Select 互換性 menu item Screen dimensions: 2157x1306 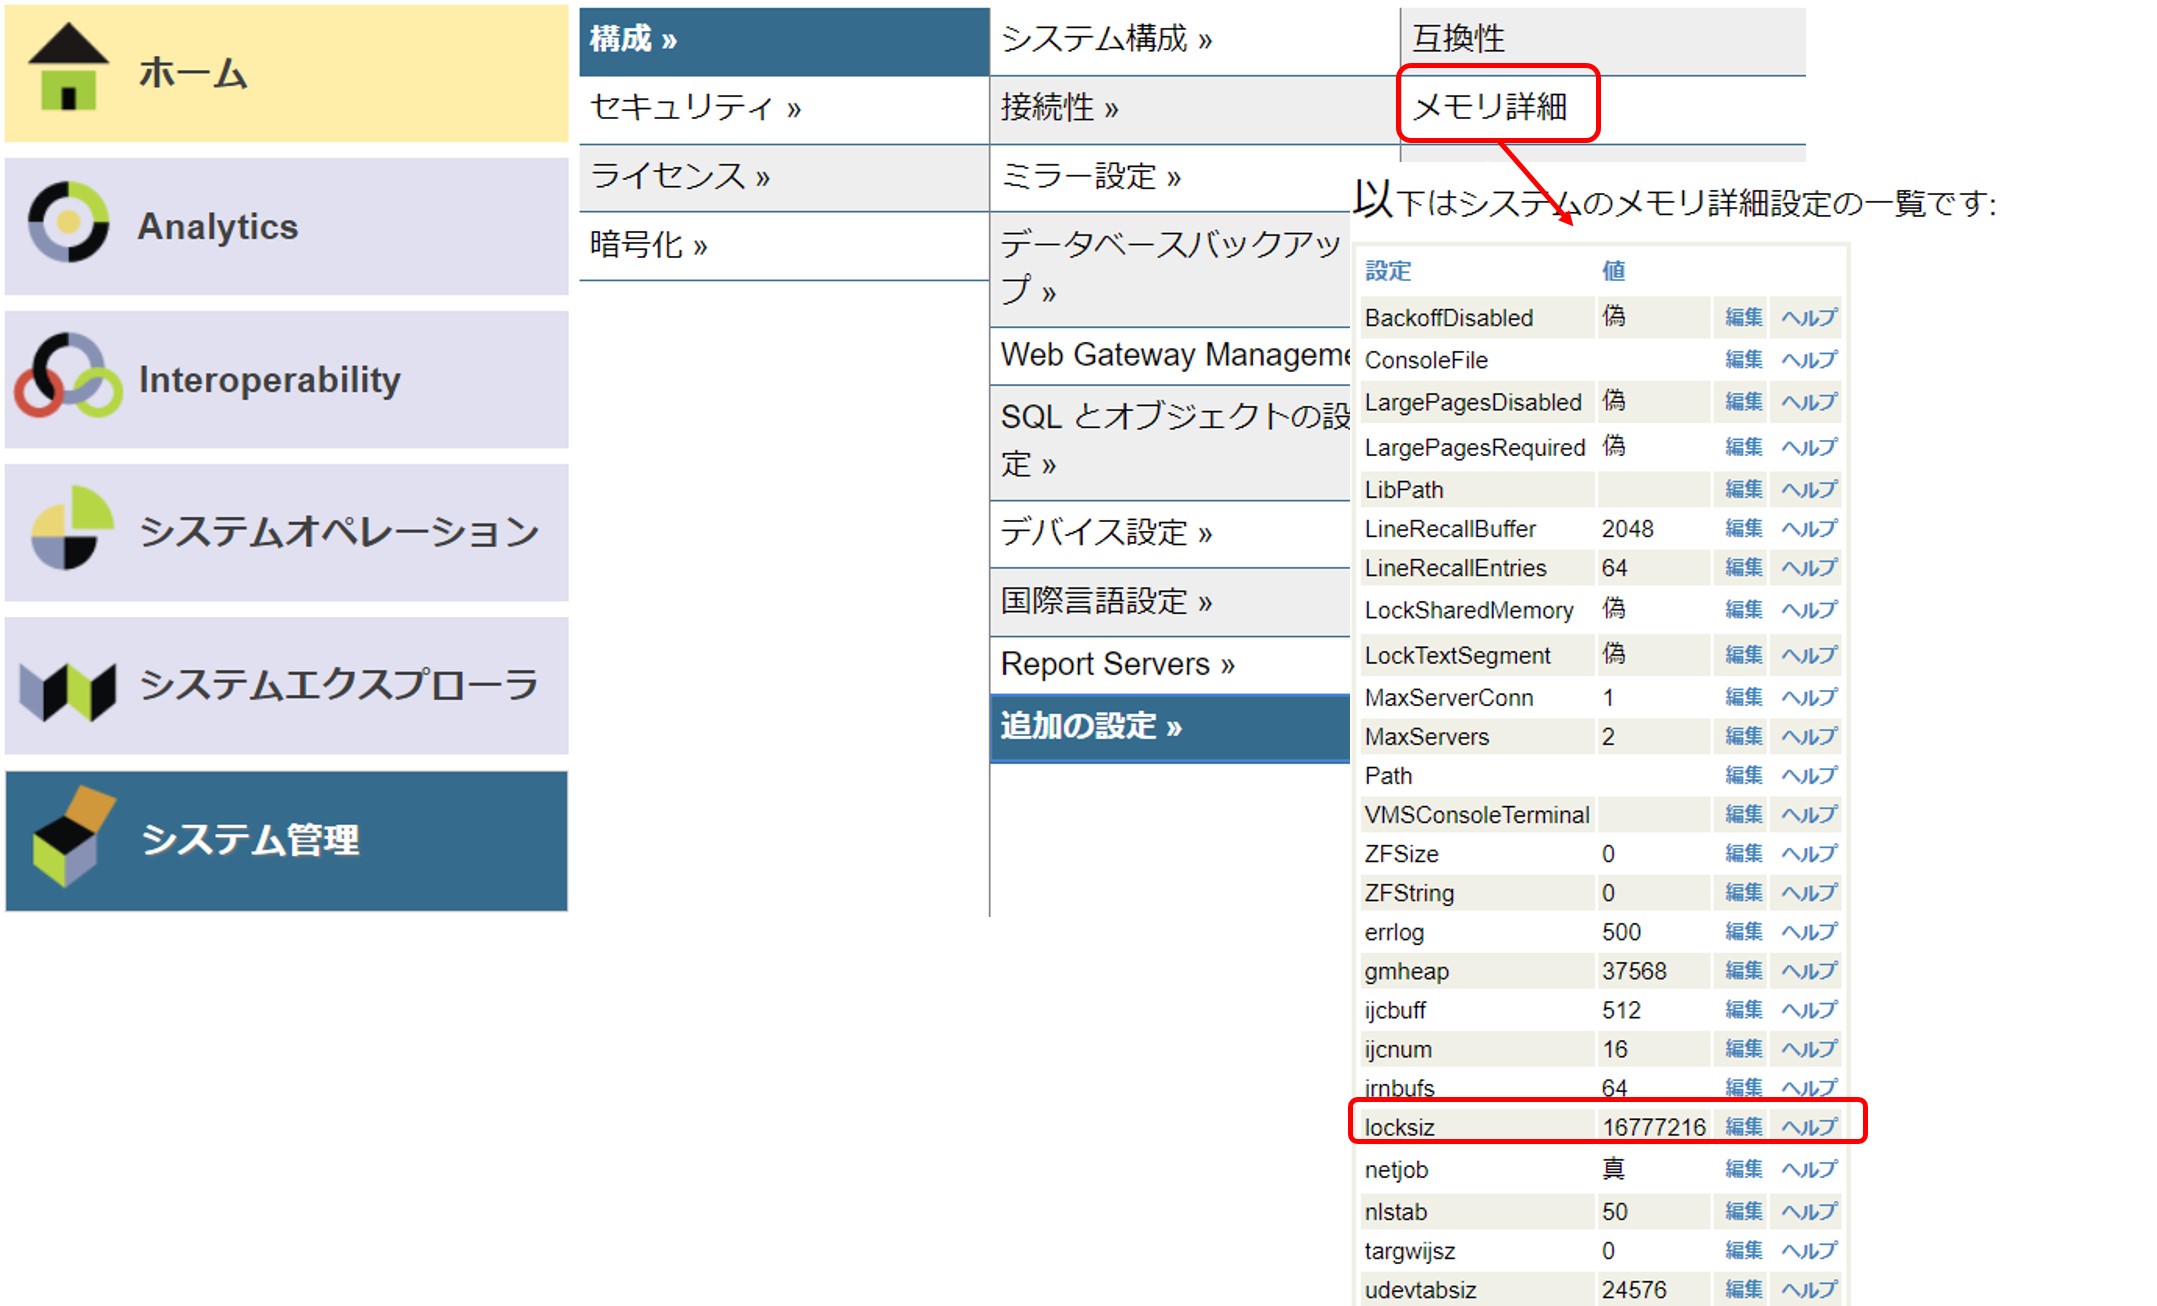(x=1459, y=40)
